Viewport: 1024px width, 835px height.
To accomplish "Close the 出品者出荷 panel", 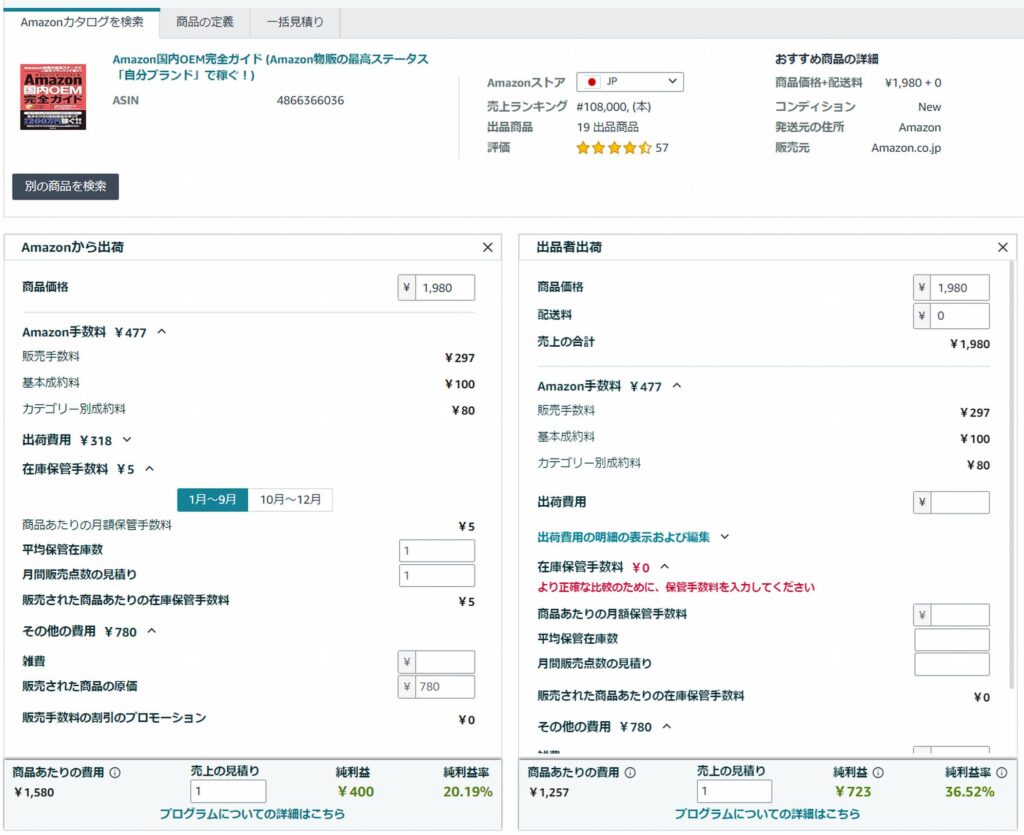I will 1003,247.
